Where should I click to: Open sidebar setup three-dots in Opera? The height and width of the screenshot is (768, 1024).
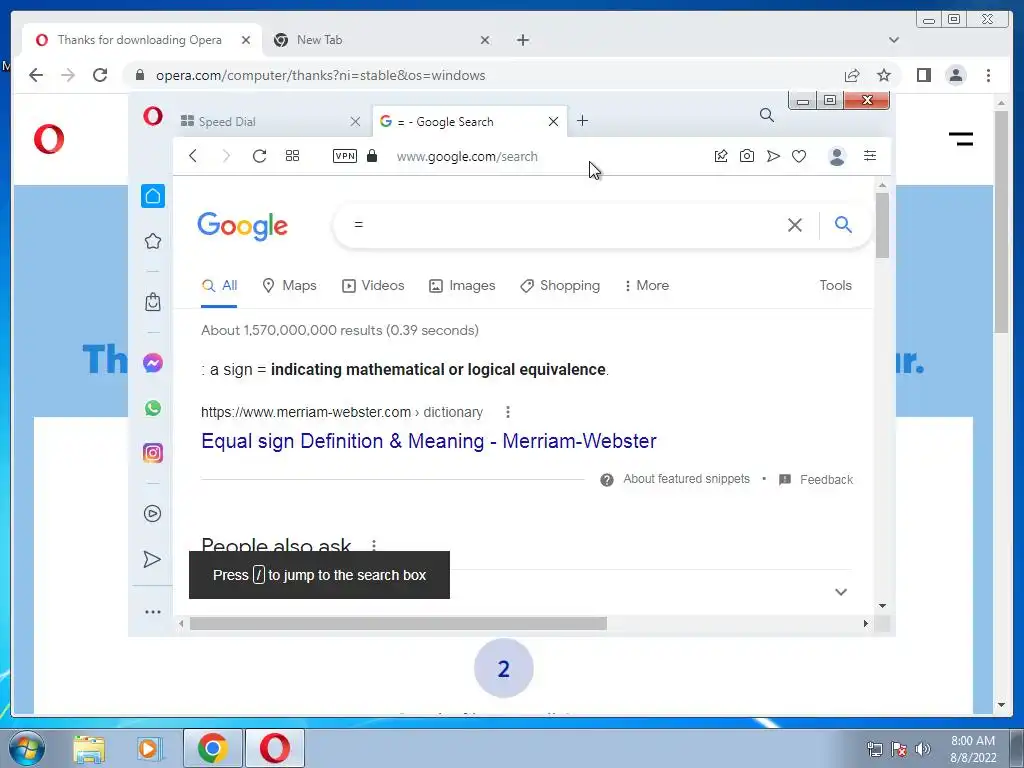coord(153,612)
